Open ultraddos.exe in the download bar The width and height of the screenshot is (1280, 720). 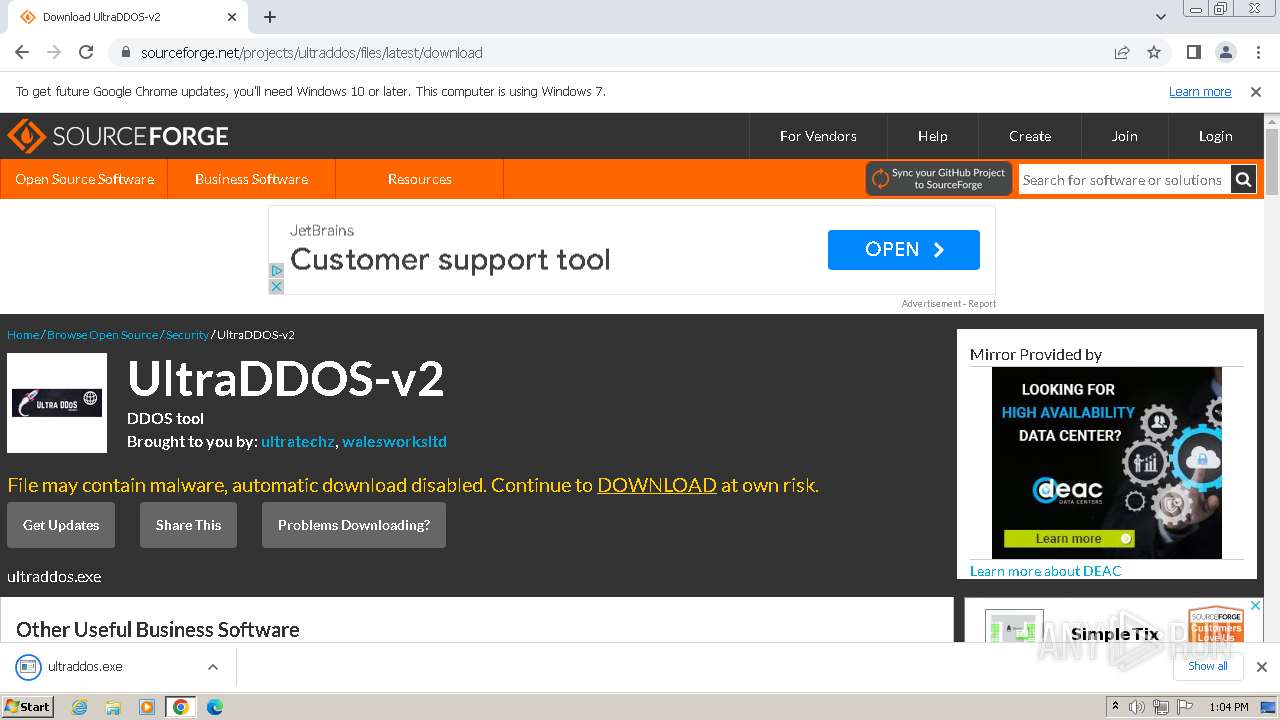(85, 667)
